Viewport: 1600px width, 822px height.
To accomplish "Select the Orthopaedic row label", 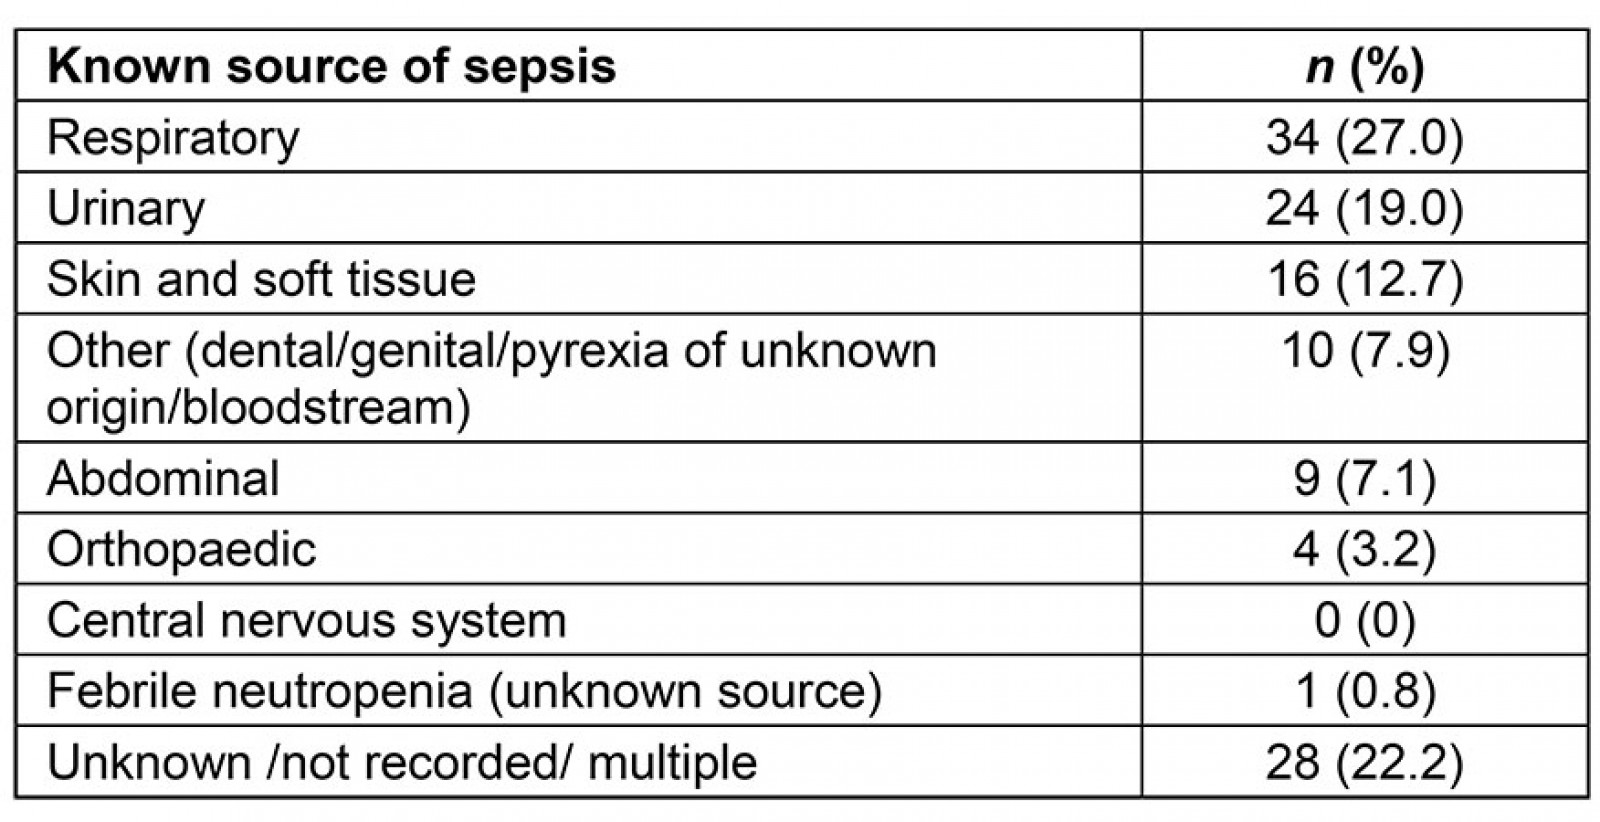I will (x=181, y=549).
